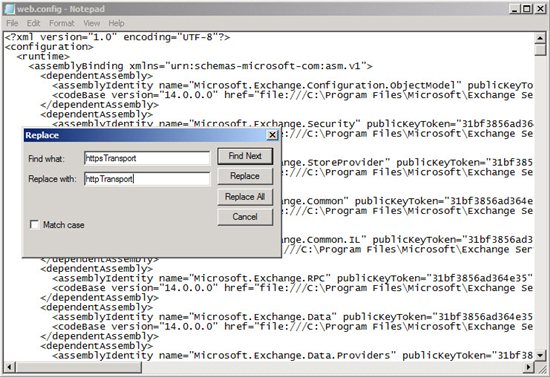This screenshot has width=550, height=377.
Task: Click "Microsoft.Exchange.Security" text
Action: (274, 124)
